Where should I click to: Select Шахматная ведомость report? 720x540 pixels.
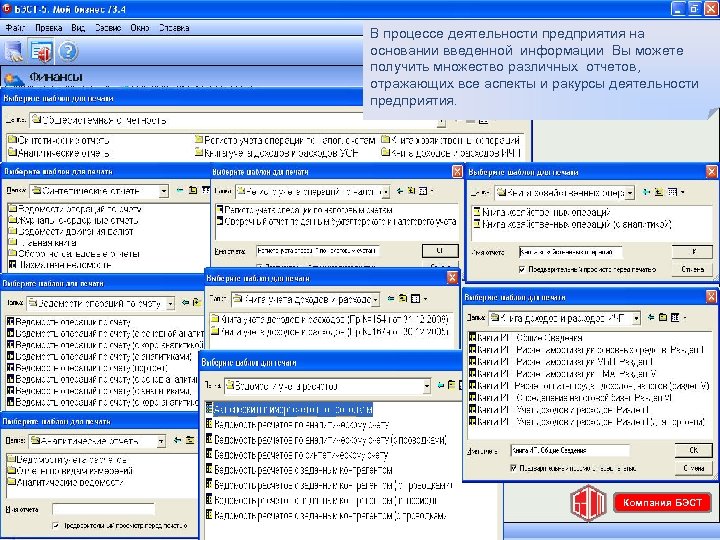[60, 265]
